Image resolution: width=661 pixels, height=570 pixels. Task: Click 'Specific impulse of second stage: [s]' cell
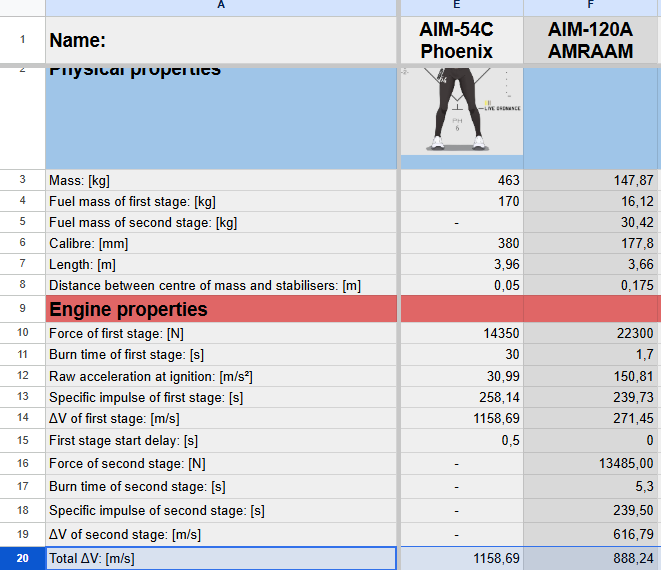[x=221, y=511]
